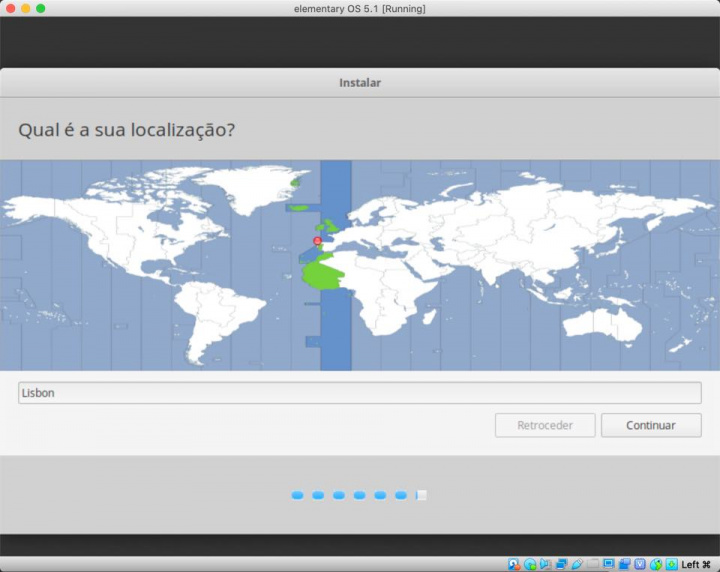The width and height of the screenshot is (720, 572).
Task: Click the network adapter status icon
Action: click(x=562, y=564)
